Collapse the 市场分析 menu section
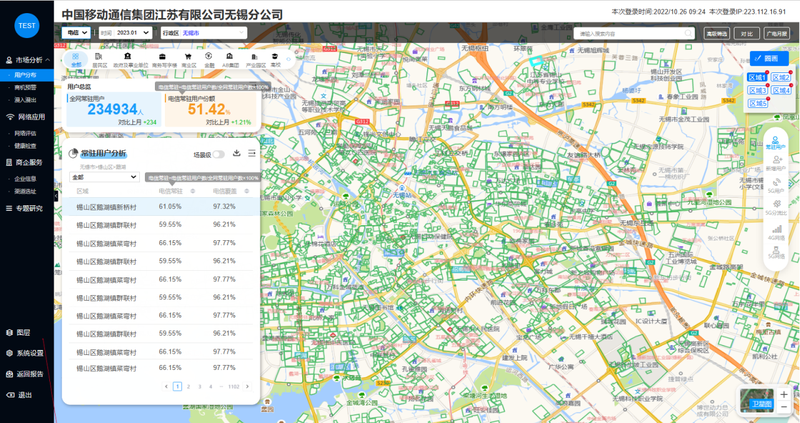The image size is (800, 423). point(47,60)
